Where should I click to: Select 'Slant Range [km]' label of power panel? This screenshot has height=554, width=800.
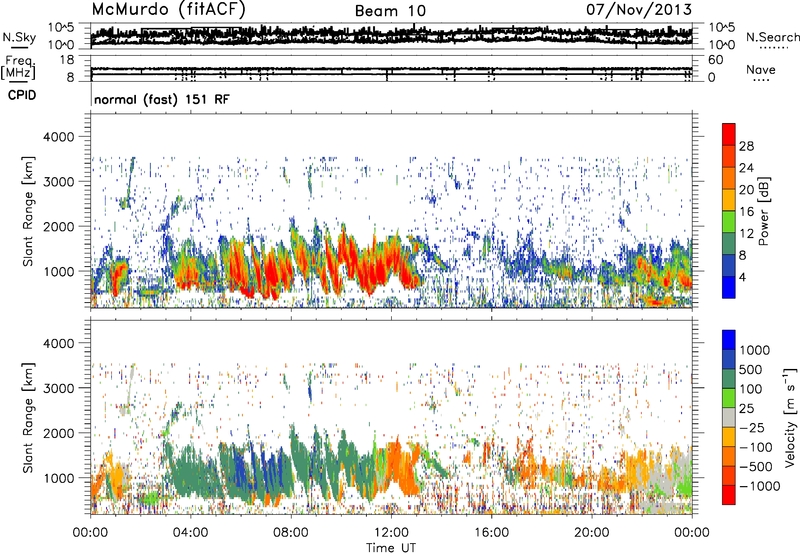pos(28,211)
